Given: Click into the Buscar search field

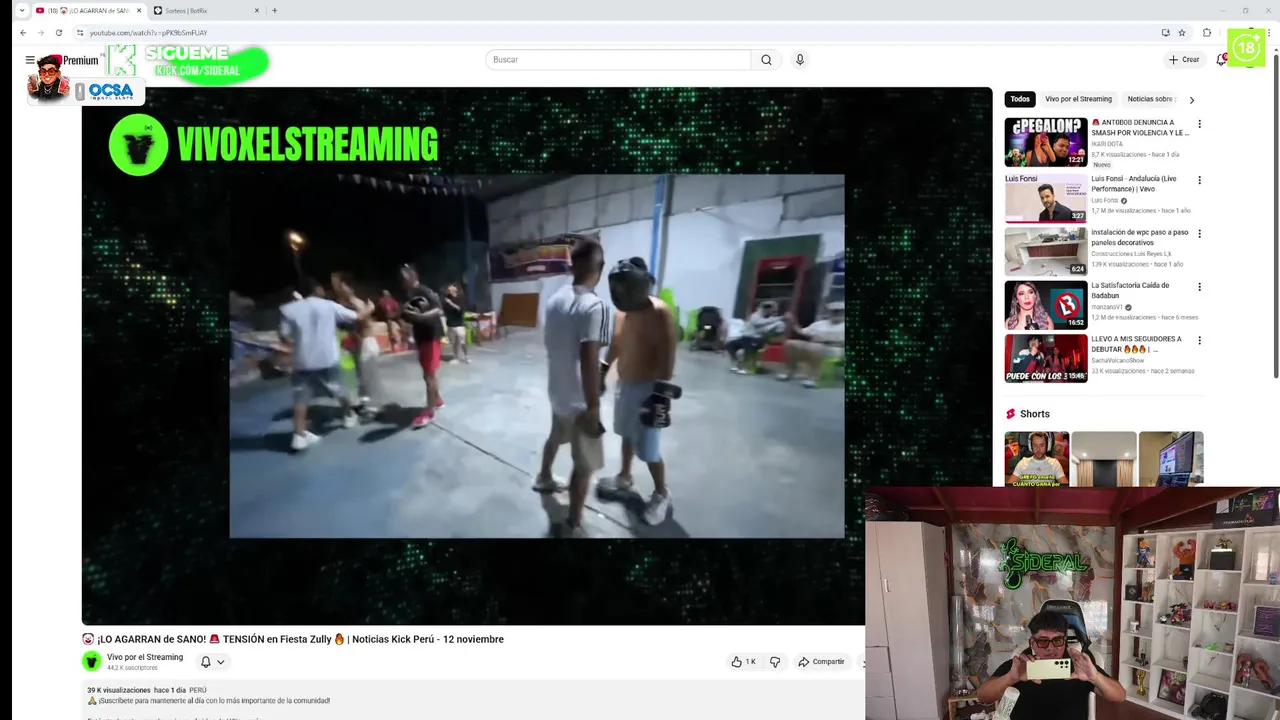Looking at the screenshot, I should point(618,60).
